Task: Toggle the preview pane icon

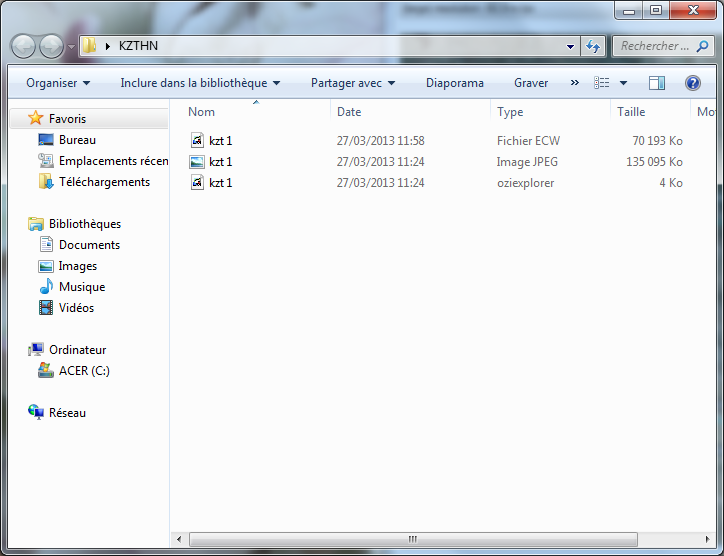Action: tap(657, 83)
